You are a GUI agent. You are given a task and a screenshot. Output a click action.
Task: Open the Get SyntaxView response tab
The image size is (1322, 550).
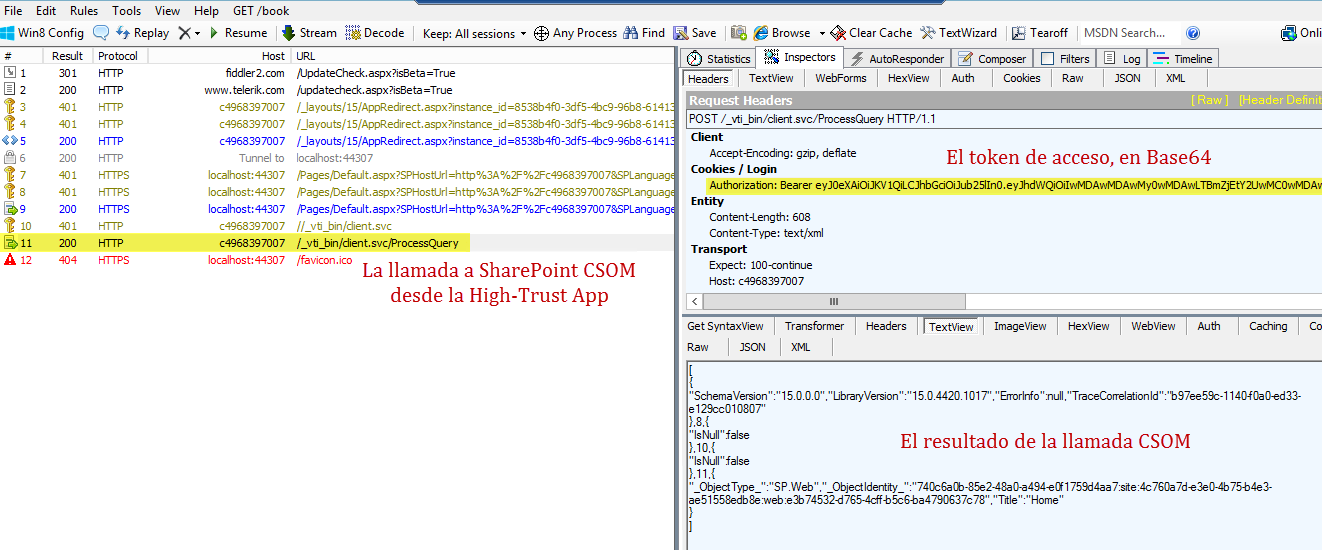(x=725, y=326)
